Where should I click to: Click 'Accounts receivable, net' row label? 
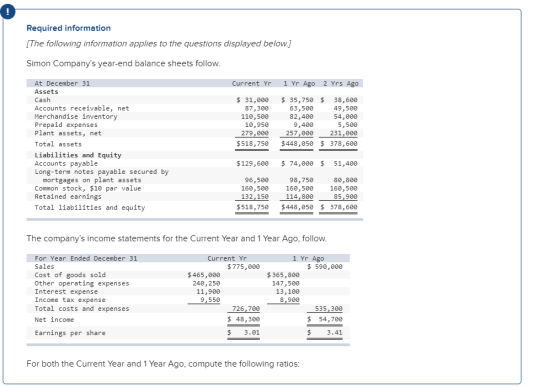click(82, 108)
